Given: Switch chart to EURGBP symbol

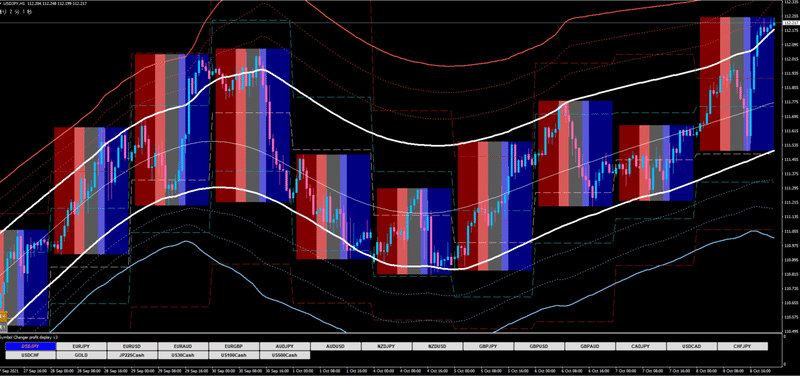Looking at the screenshot, I should [x=234, y=346].
